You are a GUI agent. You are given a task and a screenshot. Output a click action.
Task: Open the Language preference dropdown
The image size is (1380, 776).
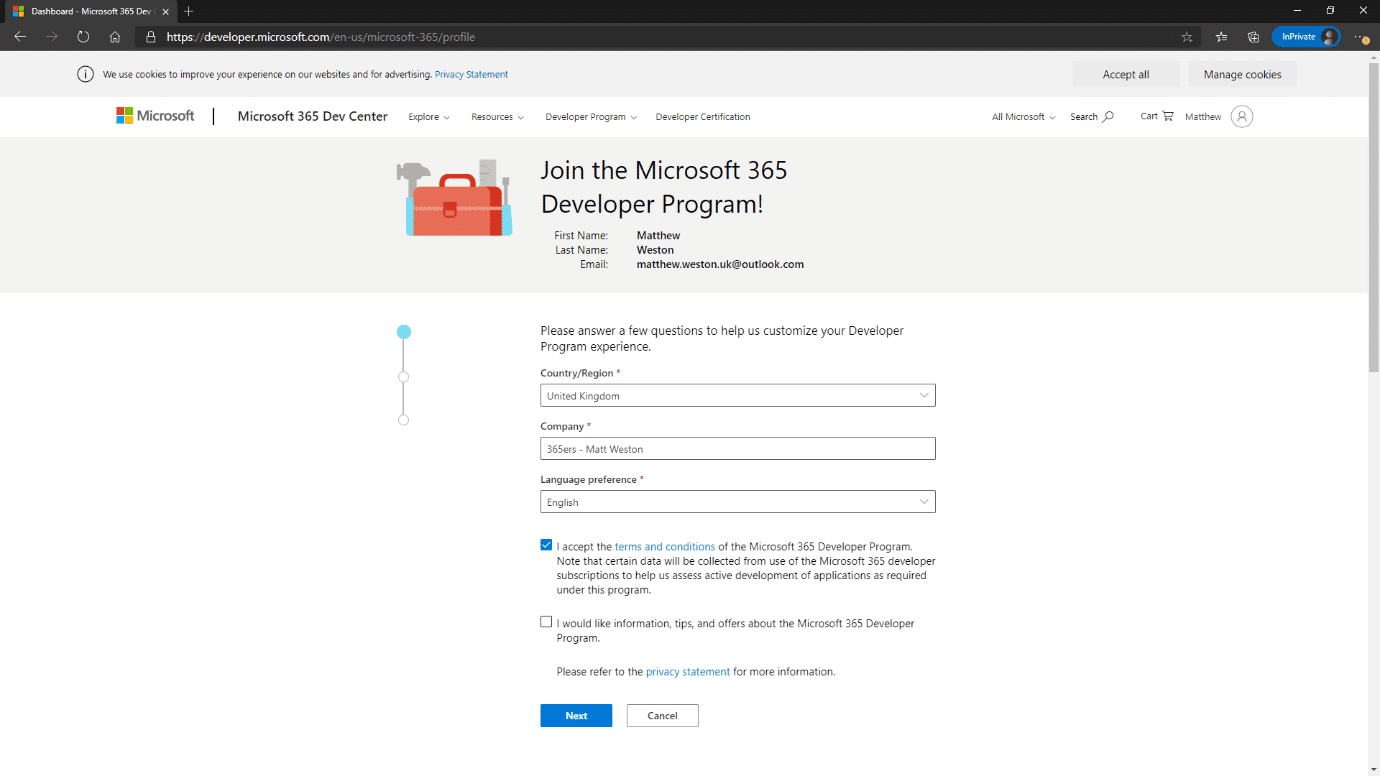737,502
